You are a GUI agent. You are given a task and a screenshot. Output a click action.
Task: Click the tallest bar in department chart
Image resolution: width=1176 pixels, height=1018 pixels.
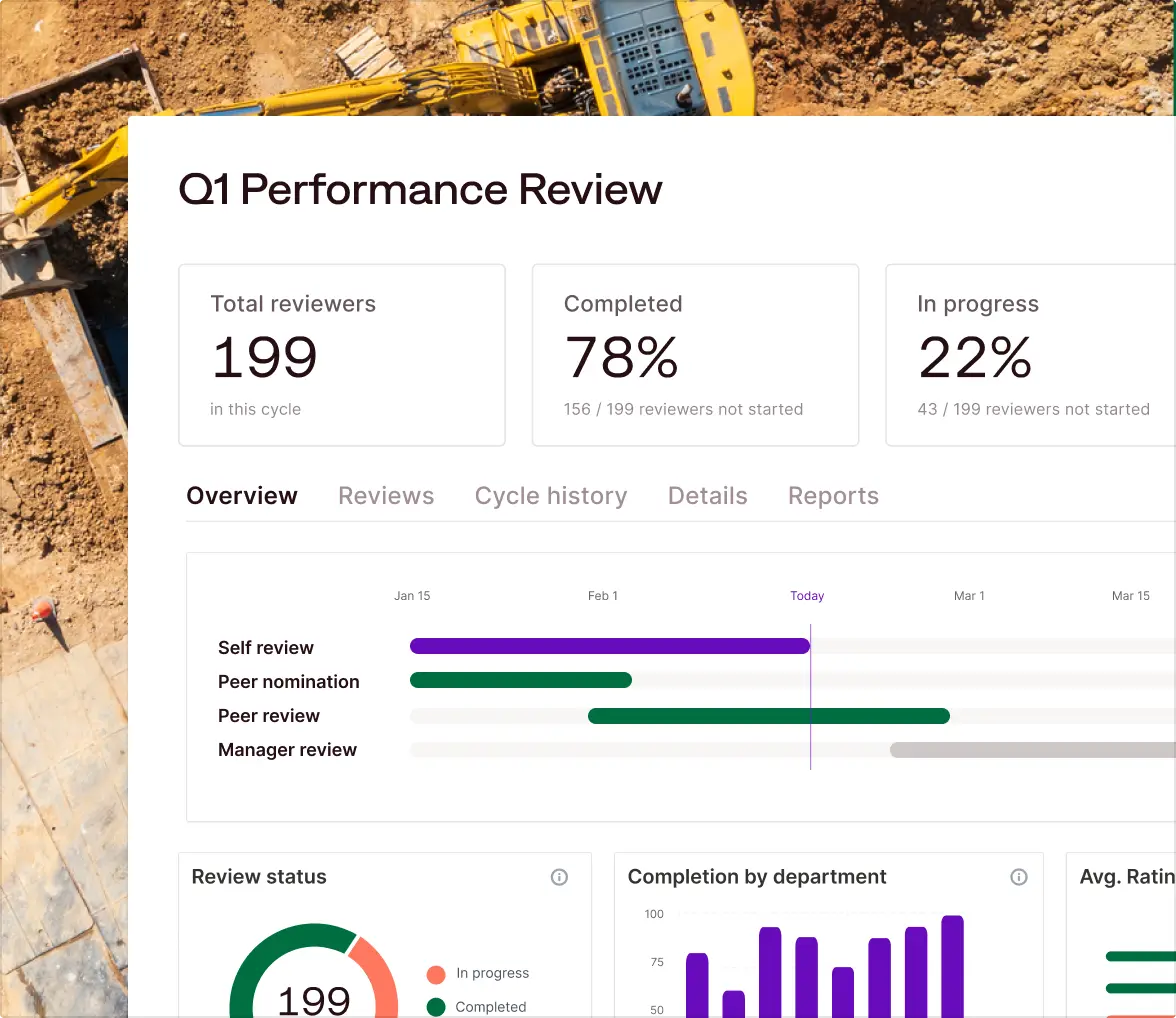point(952,965)
